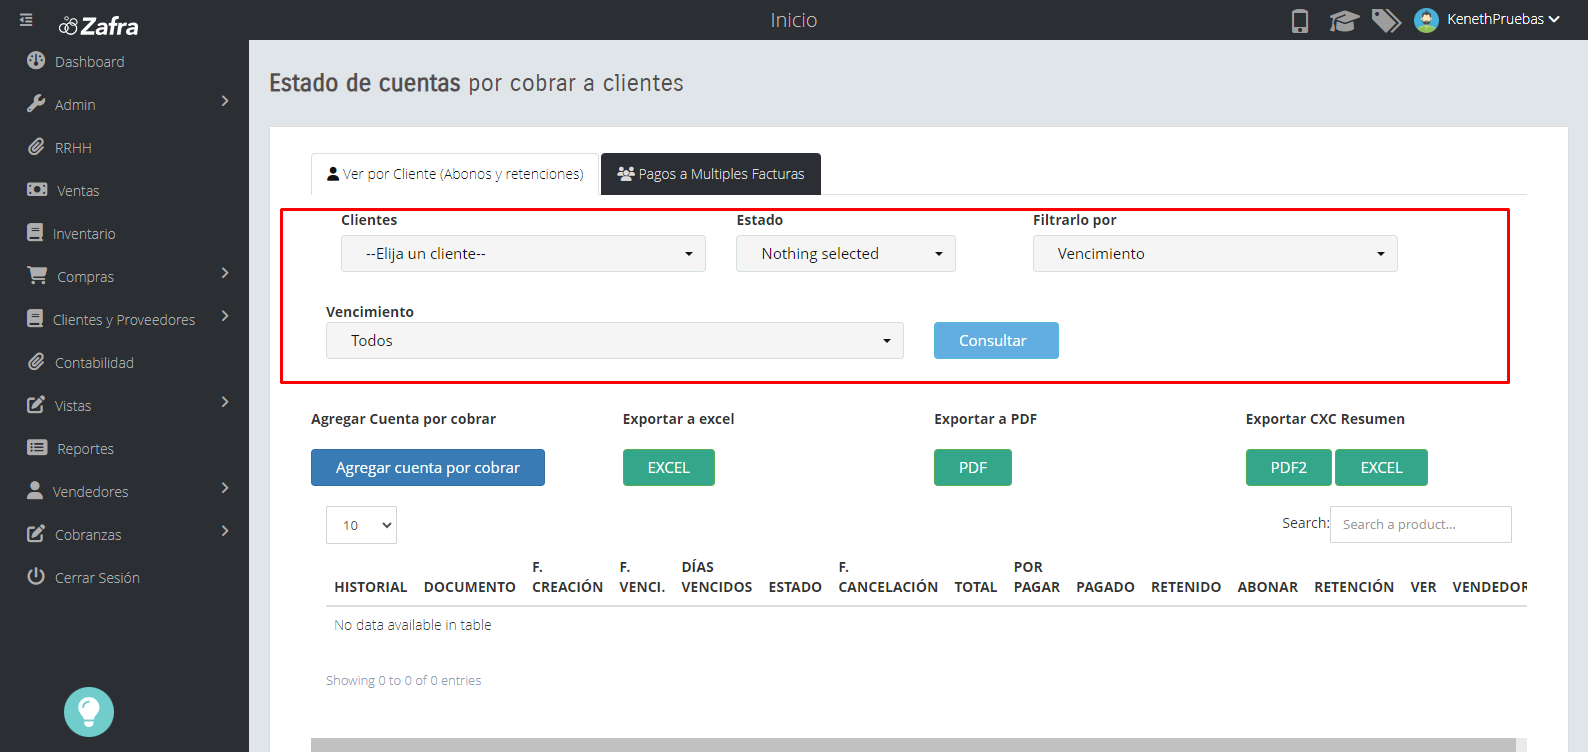Screen dimensions: 1588x752
Task: Export to Excel under Exportar a excel
Action: coord(669,468)
